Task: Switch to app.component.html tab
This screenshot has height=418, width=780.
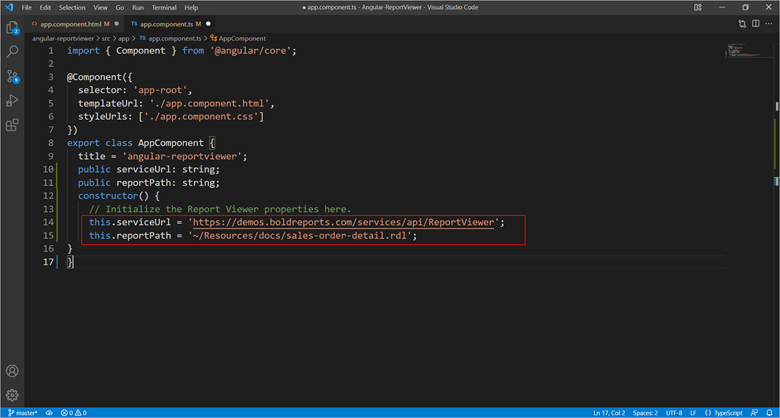Action: click(75, 24)
